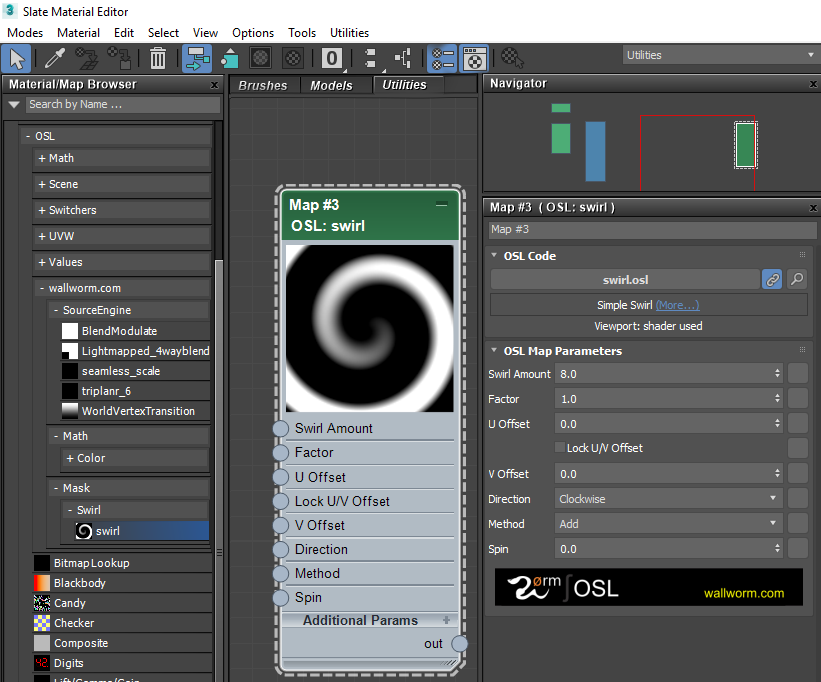
Task: Adjust the Spin value spinner arrows
Action: click(x=777, y=549)
